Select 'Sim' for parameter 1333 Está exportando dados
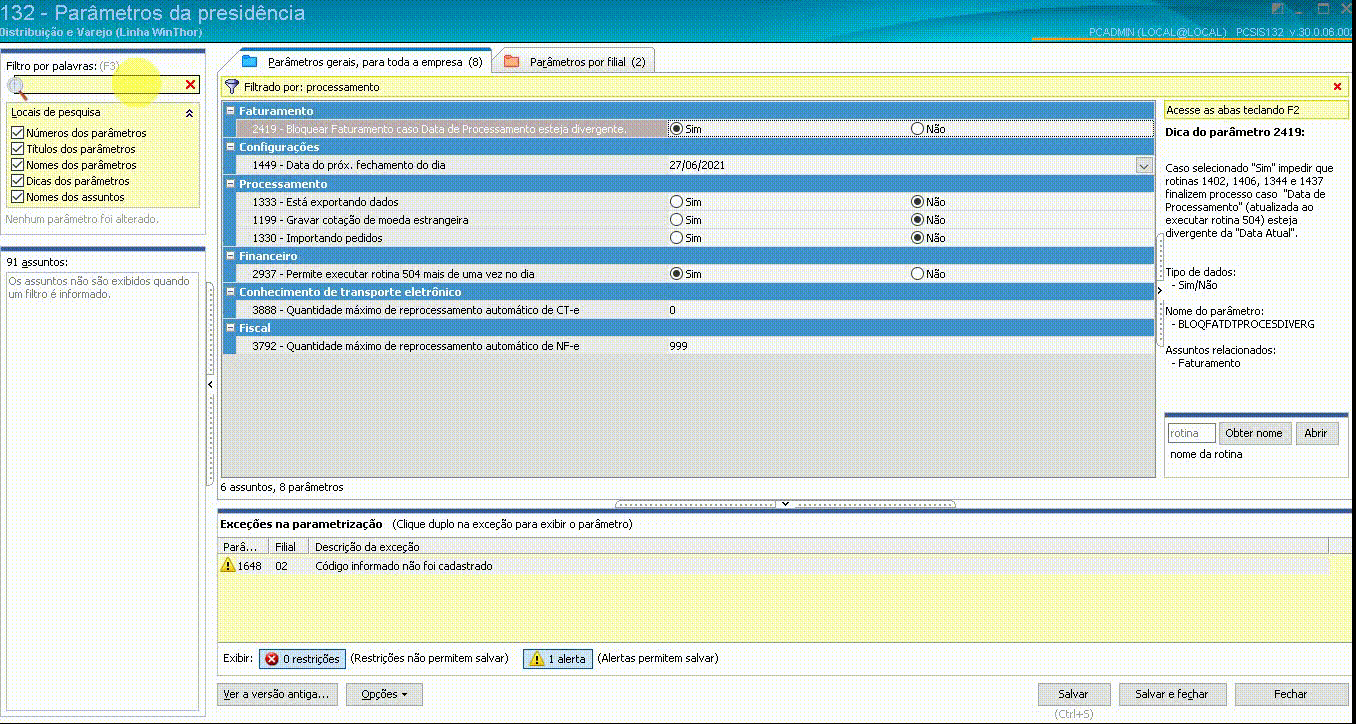 [x=677, y=202]
